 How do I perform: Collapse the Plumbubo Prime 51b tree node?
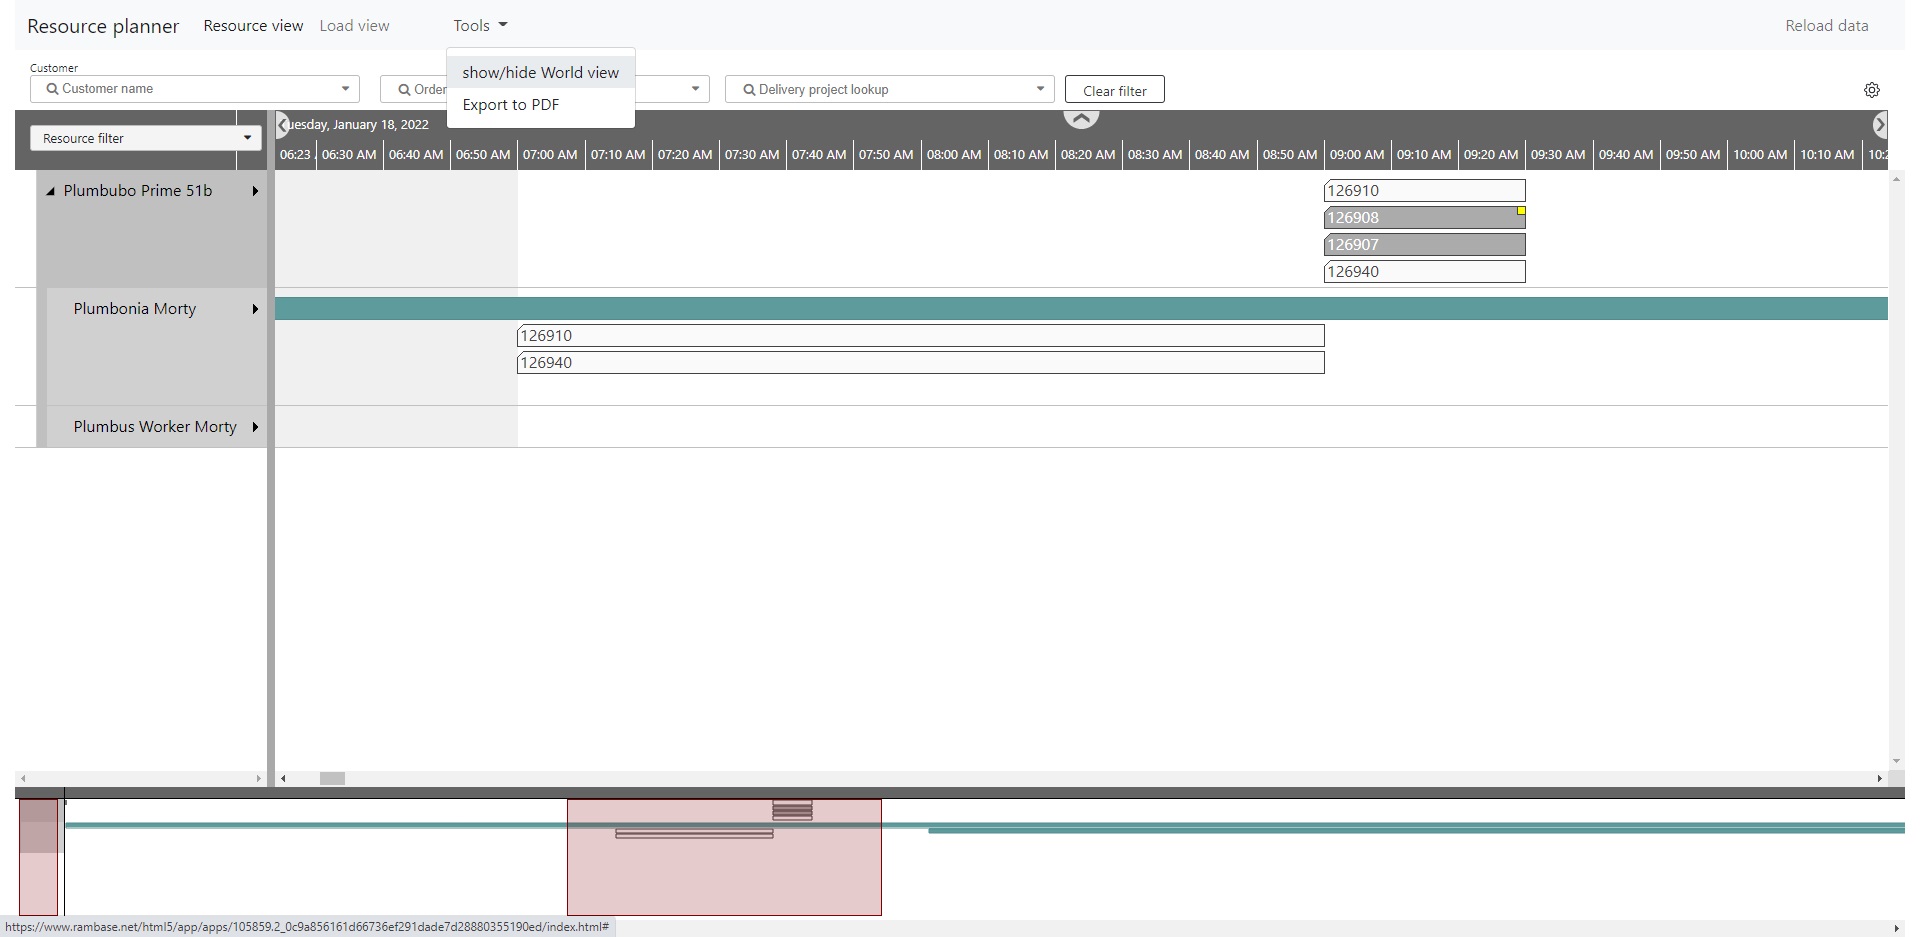click(x=50, y=191)
